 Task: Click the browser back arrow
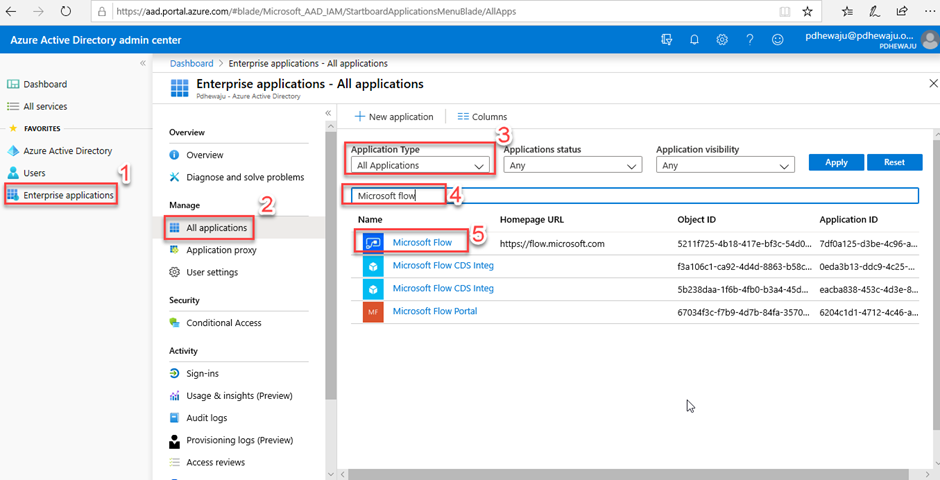click(11, 11)
